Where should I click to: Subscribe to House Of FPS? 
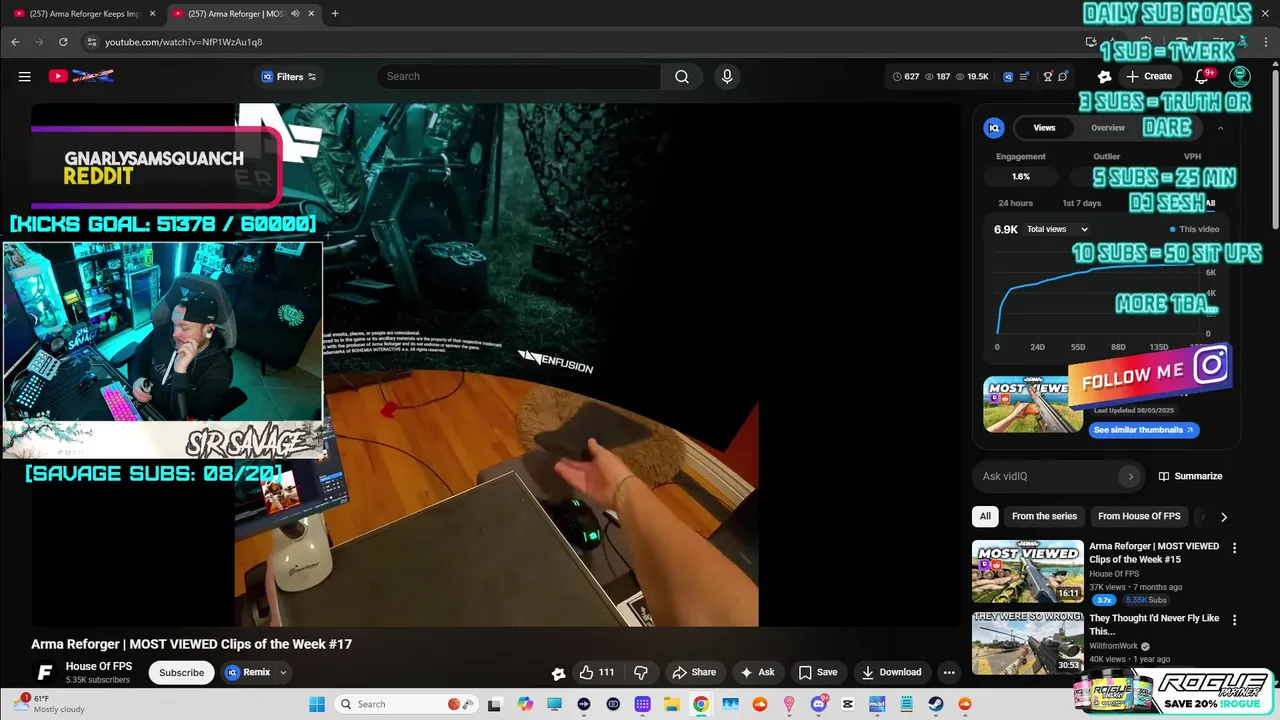tap(182, 672)
